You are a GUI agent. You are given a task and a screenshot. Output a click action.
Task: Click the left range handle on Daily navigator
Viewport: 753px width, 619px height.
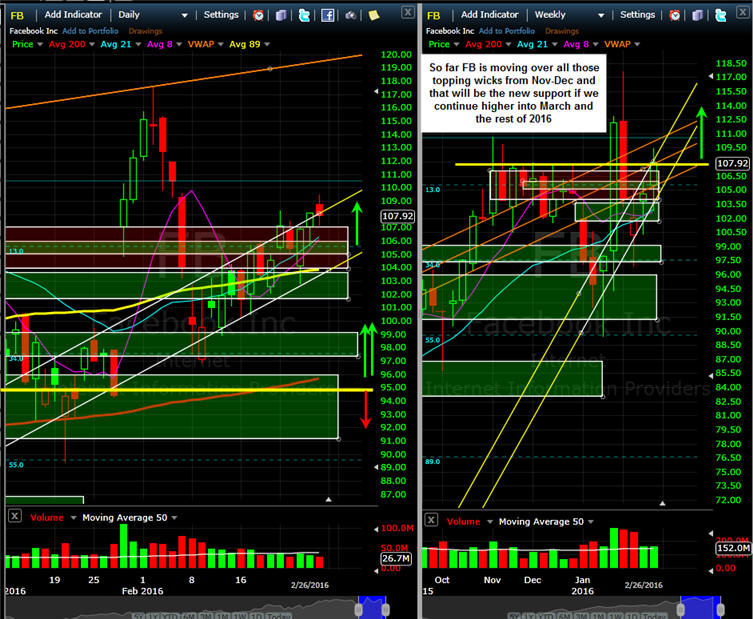[358, 609]
